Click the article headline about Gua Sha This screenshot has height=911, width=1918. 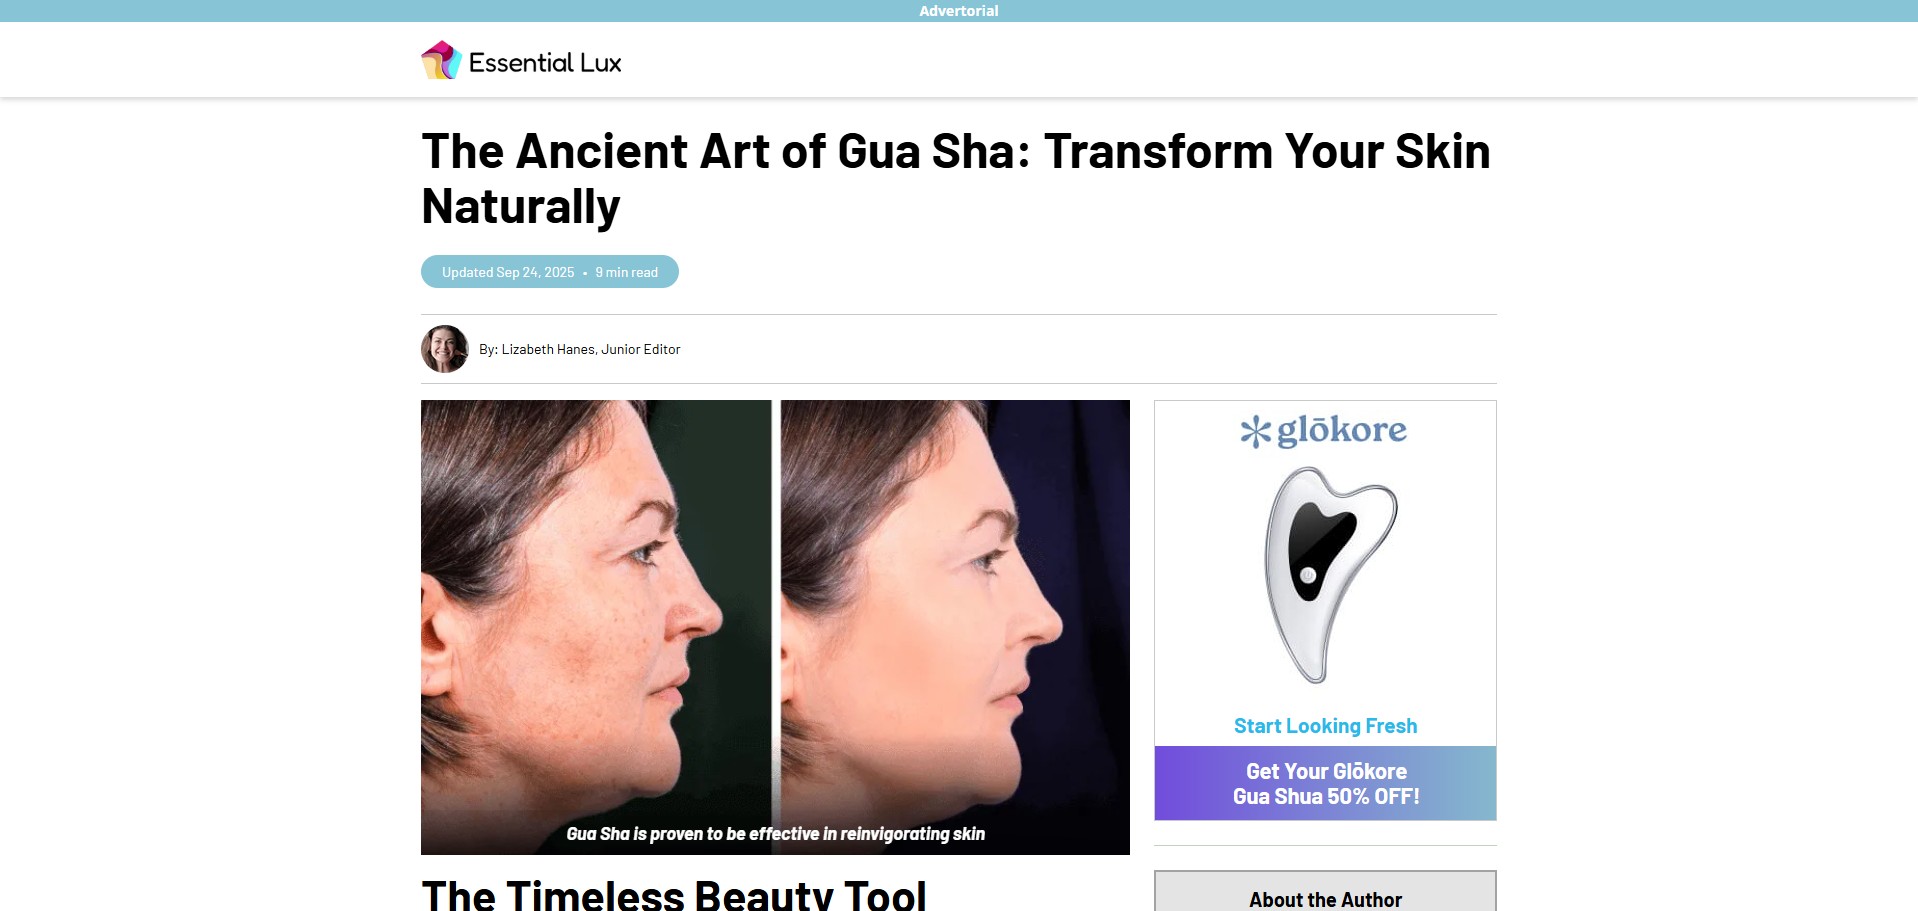(956, 179)
